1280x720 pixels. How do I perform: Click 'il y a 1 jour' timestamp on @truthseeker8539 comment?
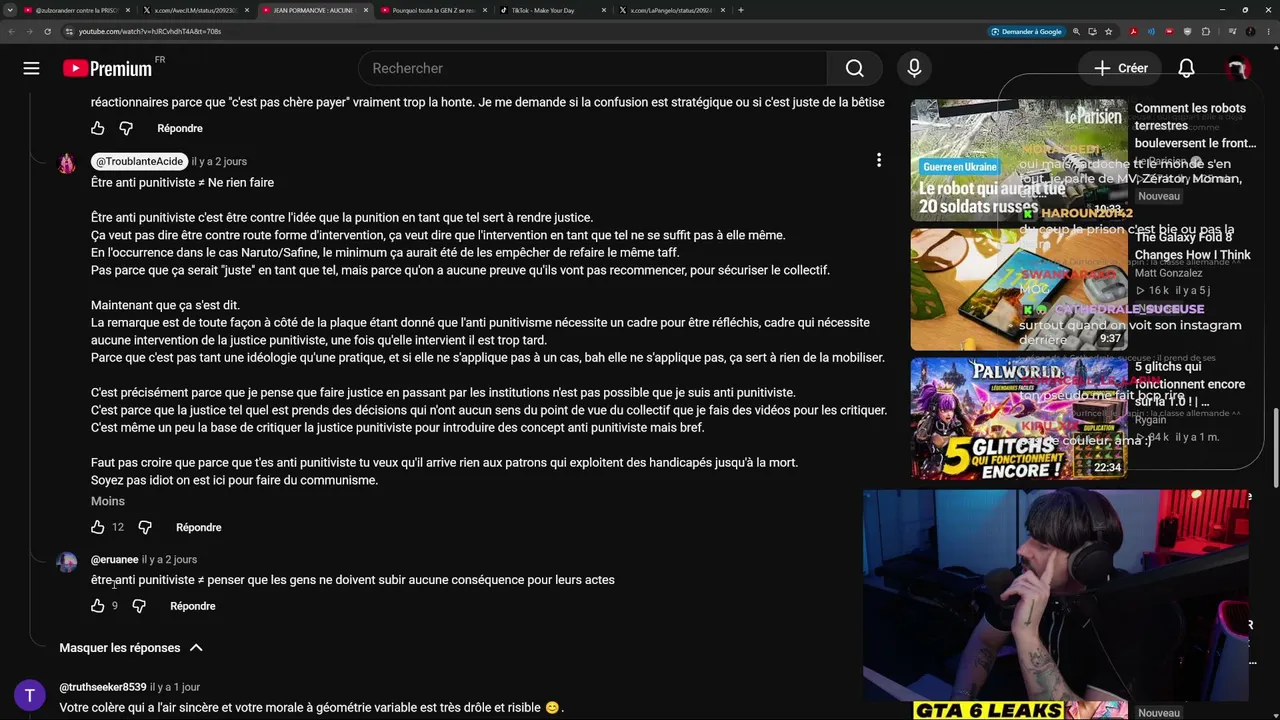(175, 687)
